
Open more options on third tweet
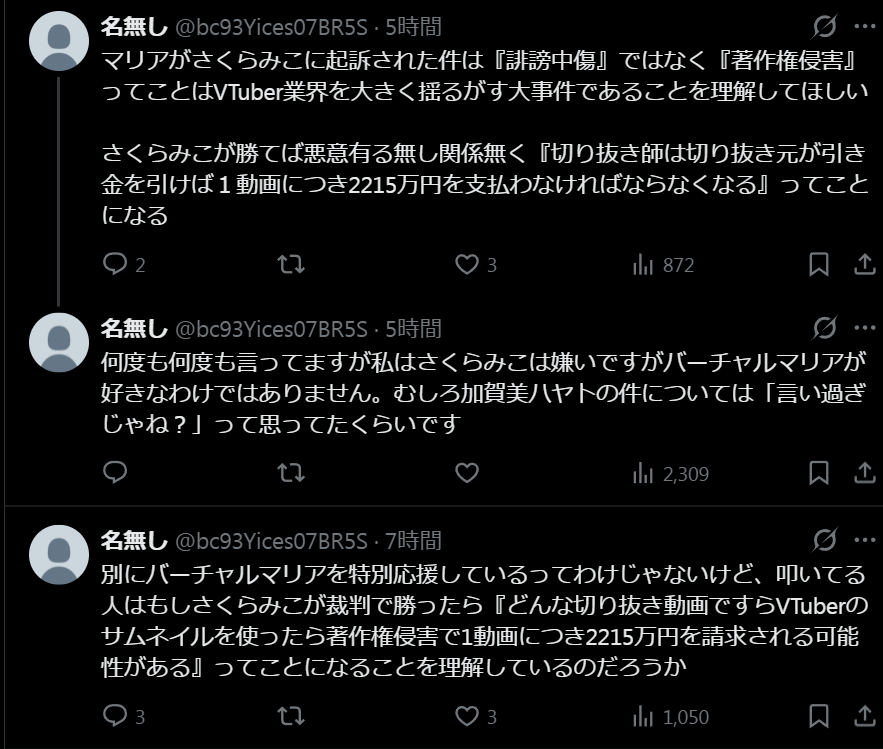(x=863, y=541)
